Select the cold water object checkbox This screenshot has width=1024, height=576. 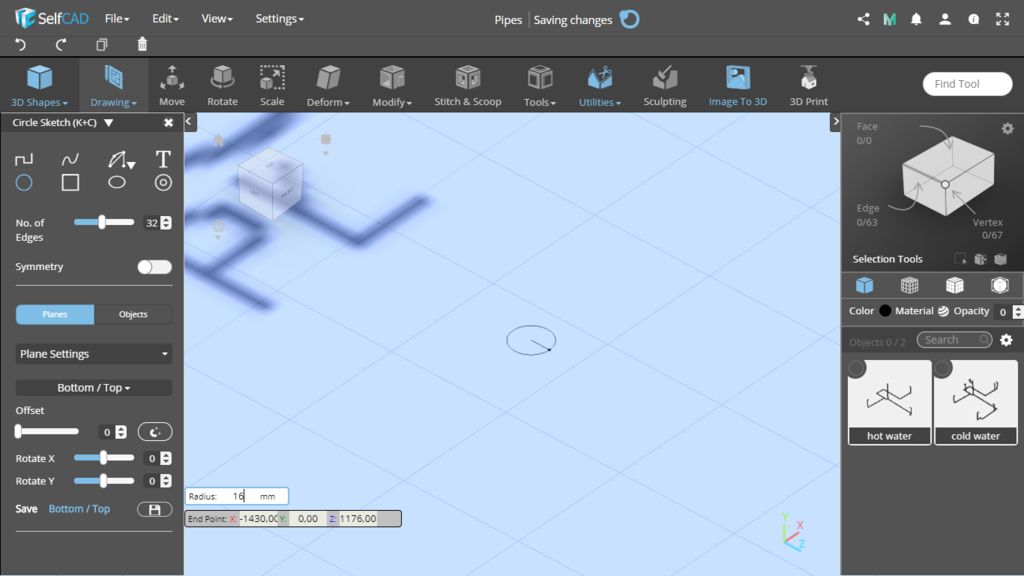tap(942, 369)
